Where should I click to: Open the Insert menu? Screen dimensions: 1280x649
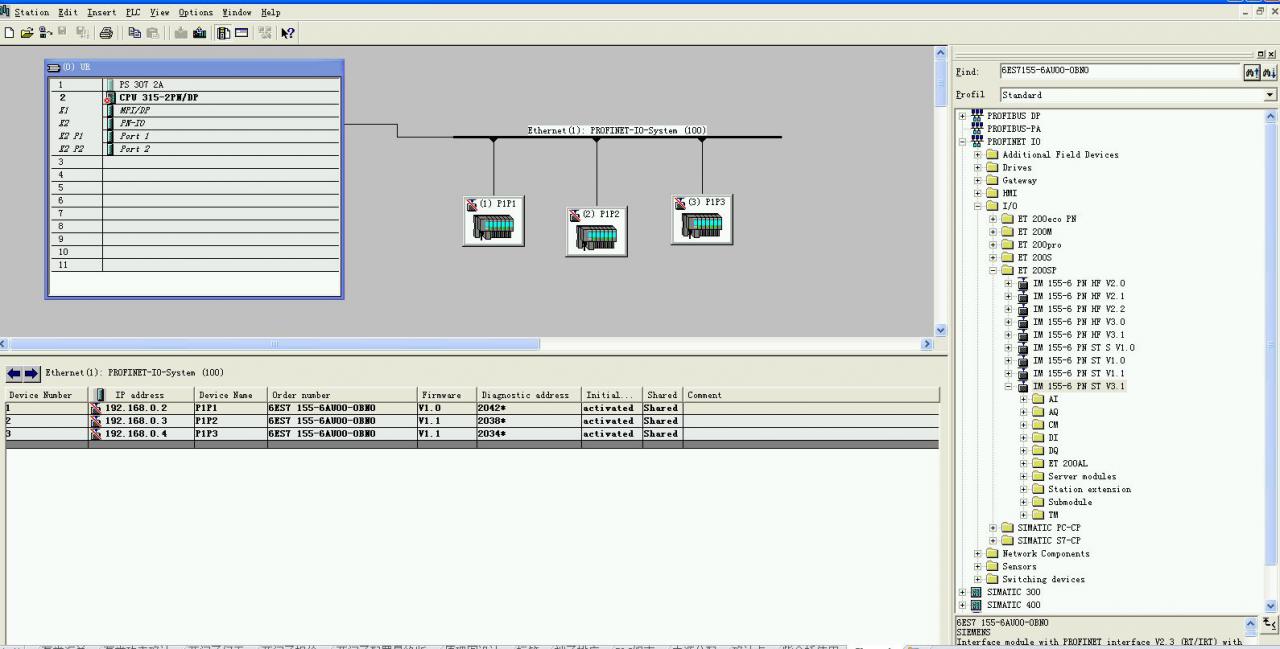coord(101,12)
